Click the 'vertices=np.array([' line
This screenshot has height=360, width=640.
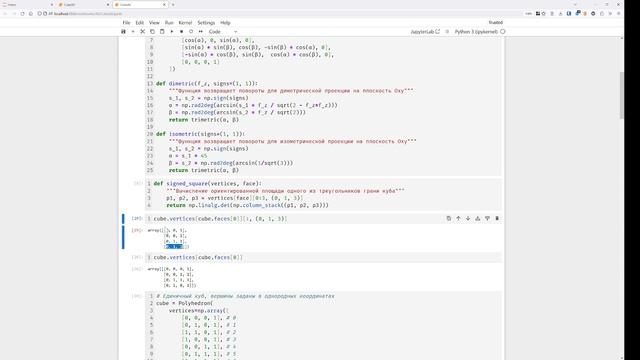(199, 311)
